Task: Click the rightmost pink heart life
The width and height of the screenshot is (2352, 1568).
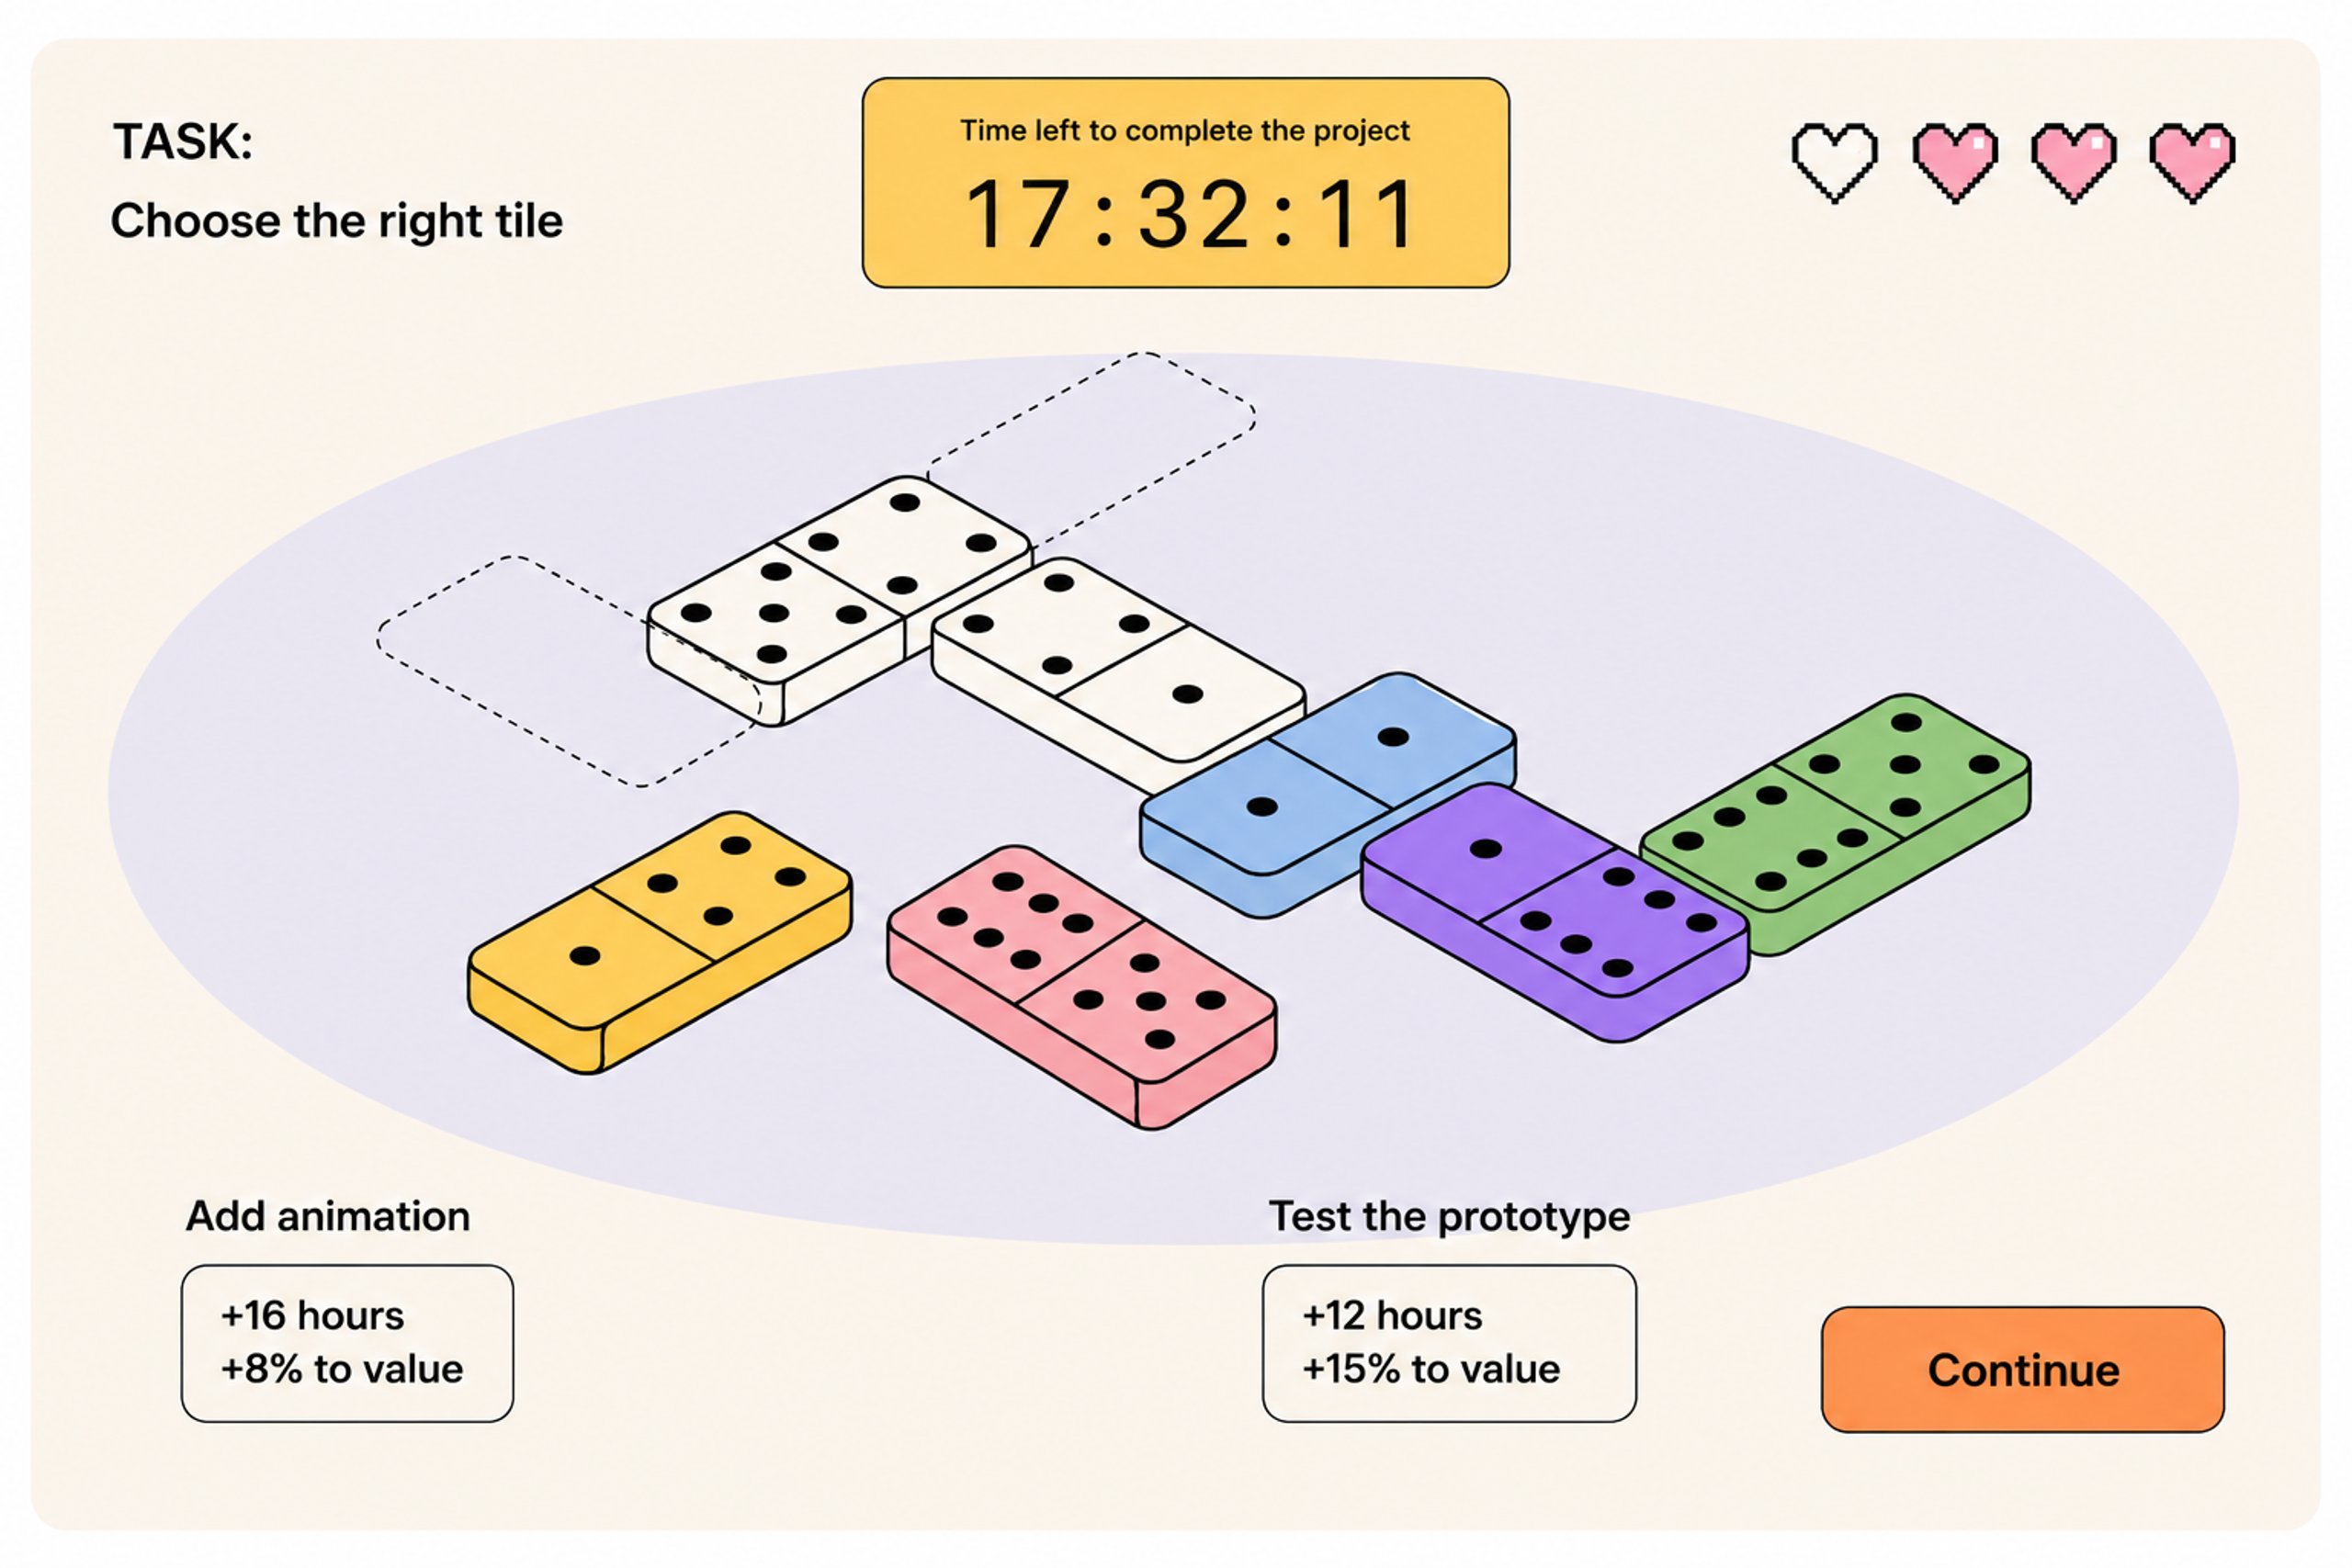Action: click(2192, 162)
